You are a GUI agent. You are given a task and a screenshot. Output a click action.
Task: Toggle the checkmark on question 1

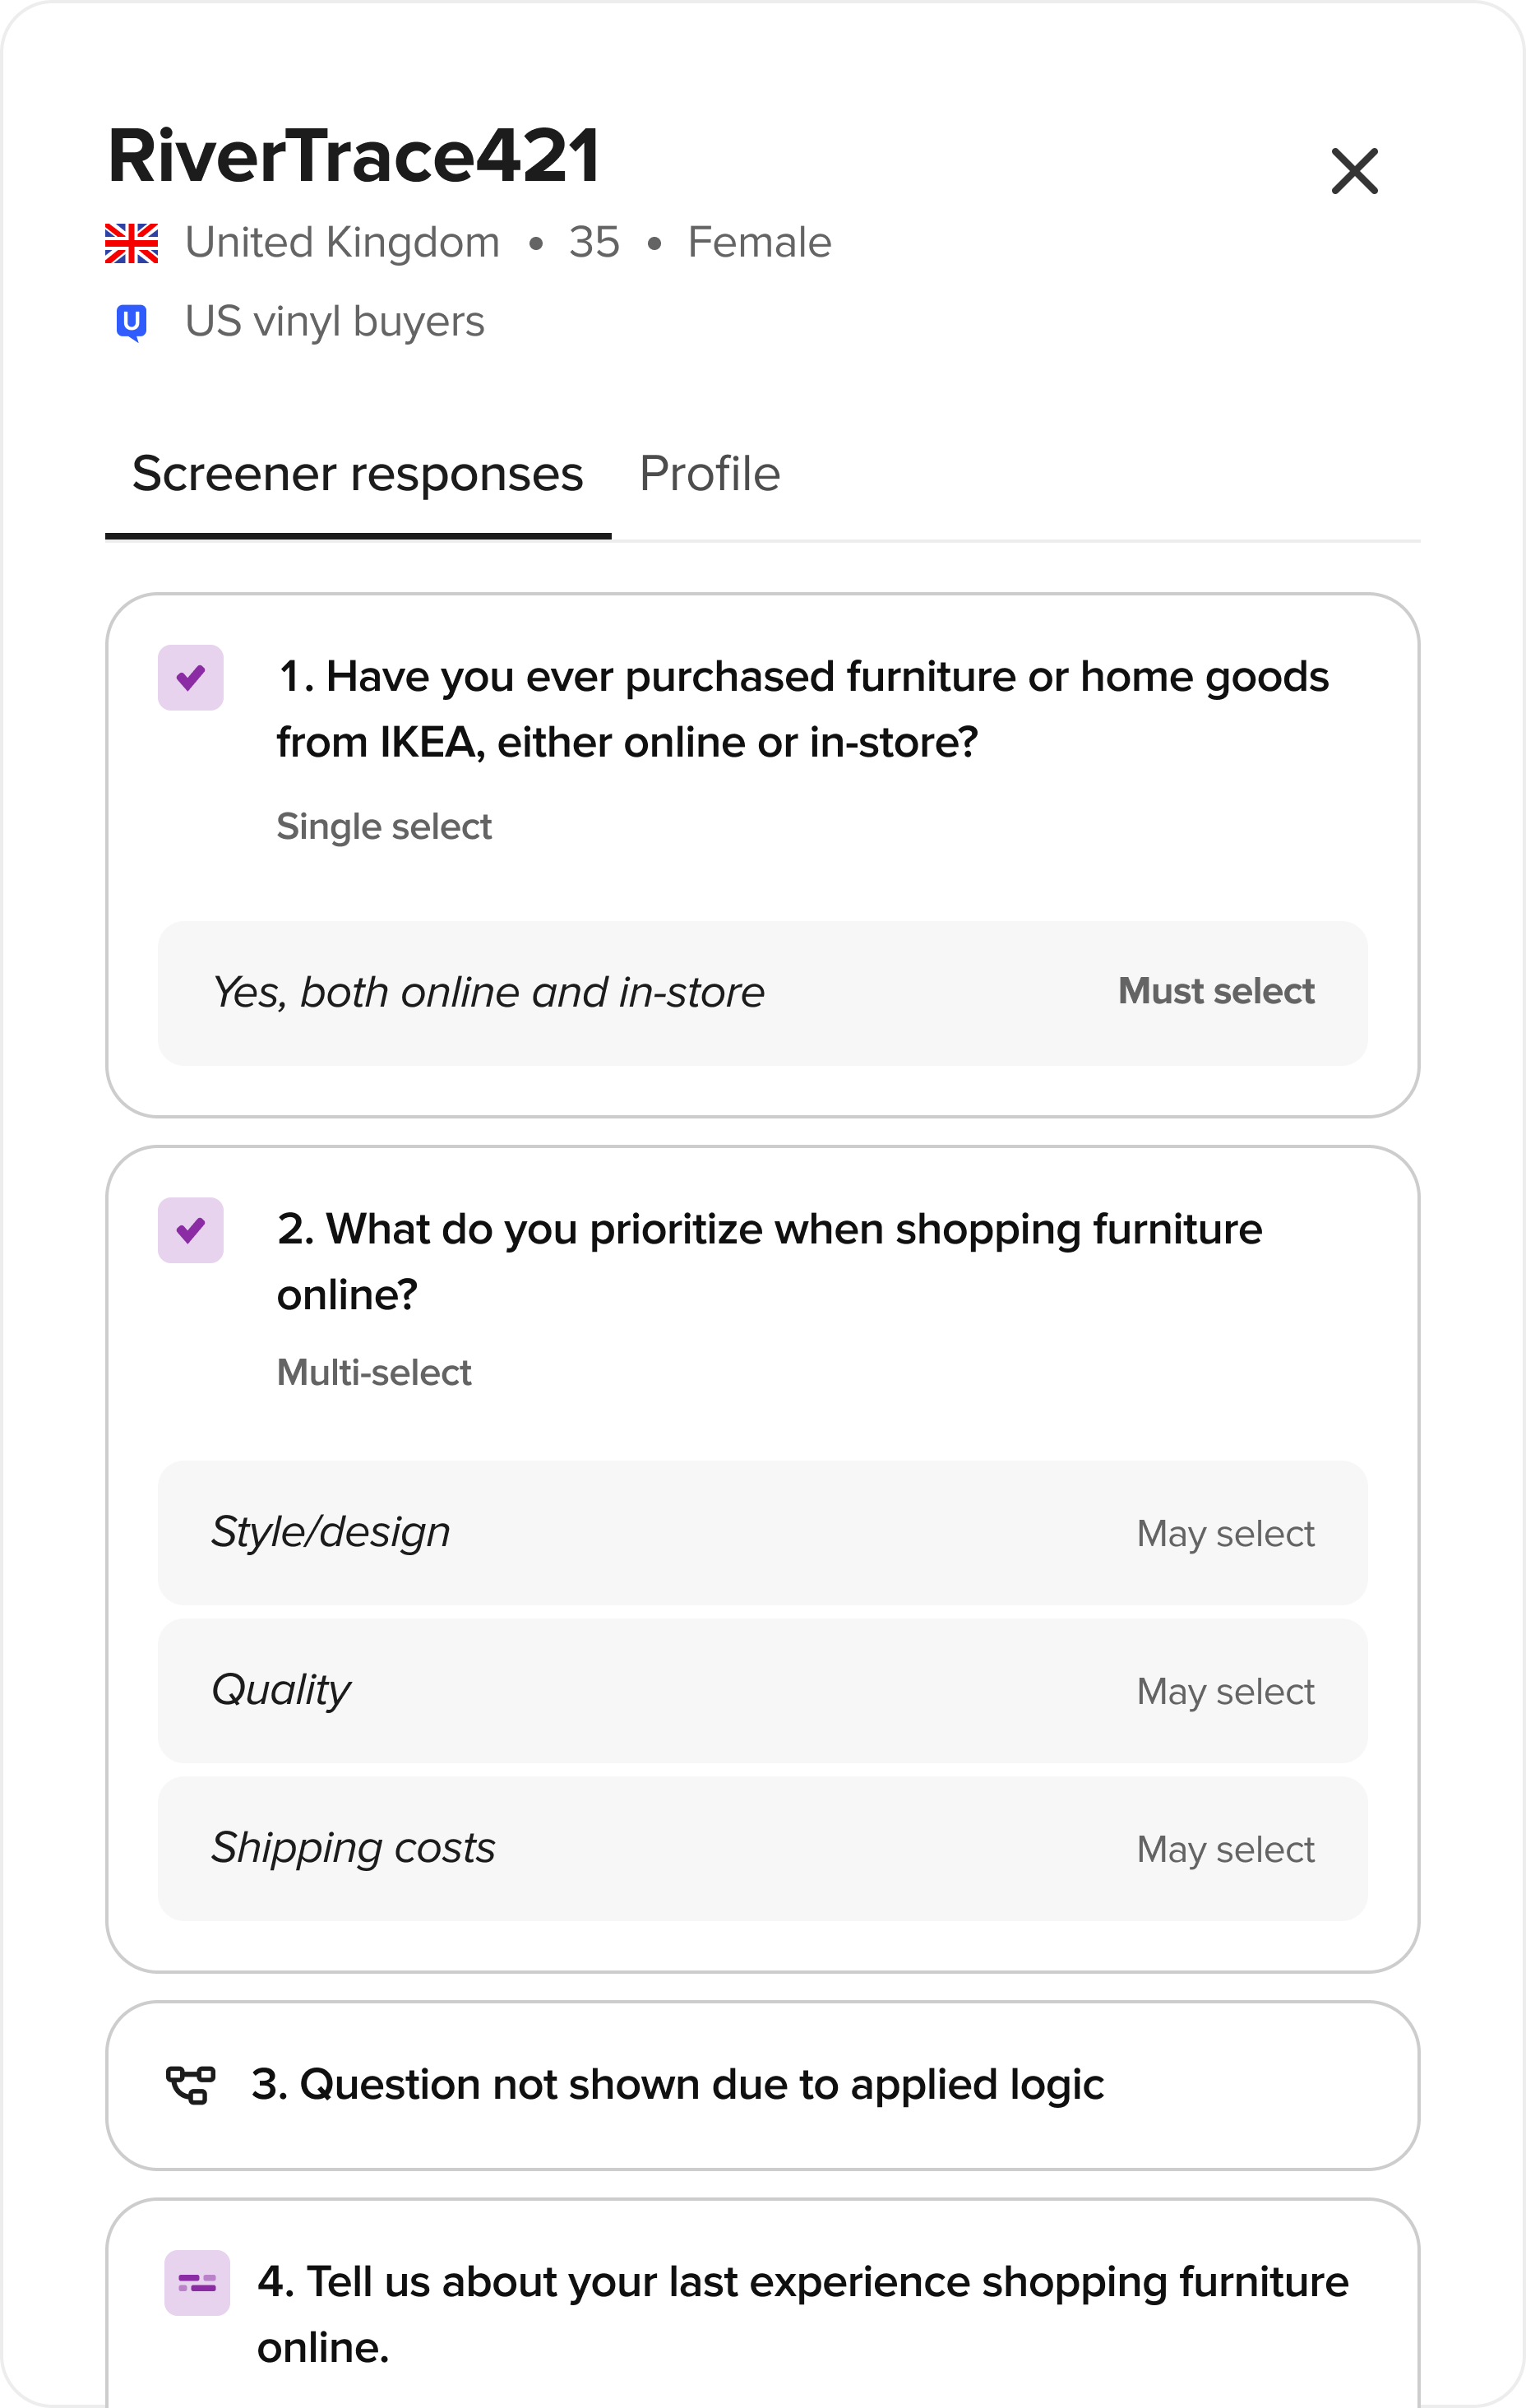191,678
